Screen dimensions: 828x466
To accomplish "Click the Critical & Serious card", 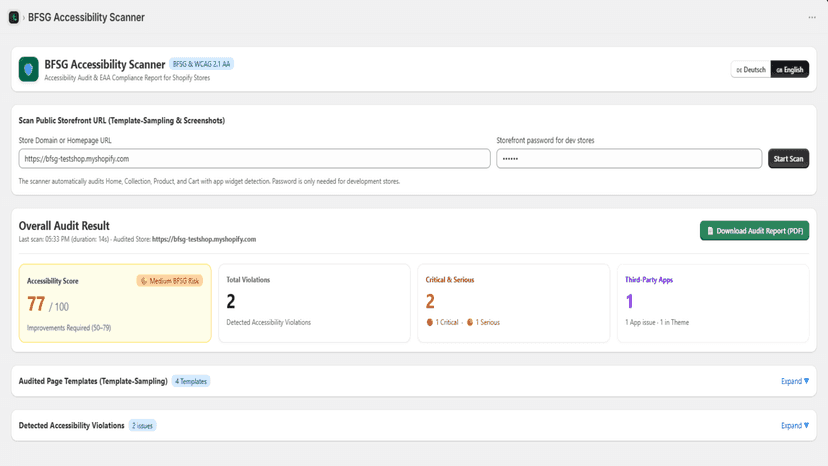I will coord(513,303).
